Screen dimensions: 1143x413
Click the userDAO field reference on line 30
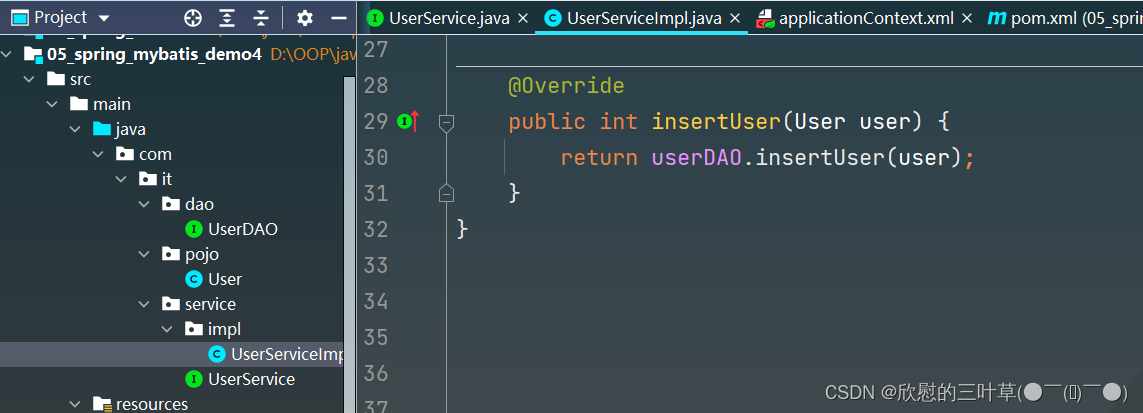[697, 157]
